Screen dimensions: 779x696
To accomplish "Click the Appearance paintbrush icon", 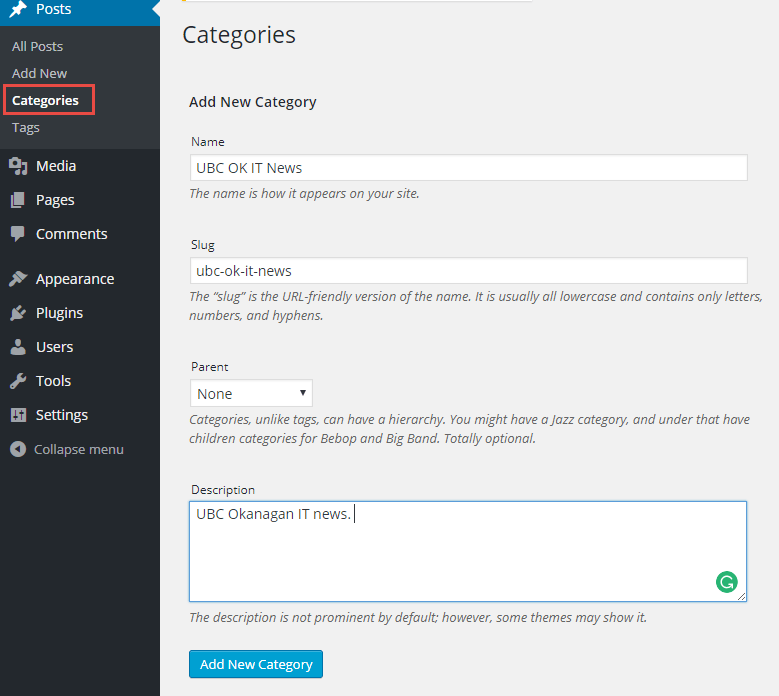I will click(18, 279).
